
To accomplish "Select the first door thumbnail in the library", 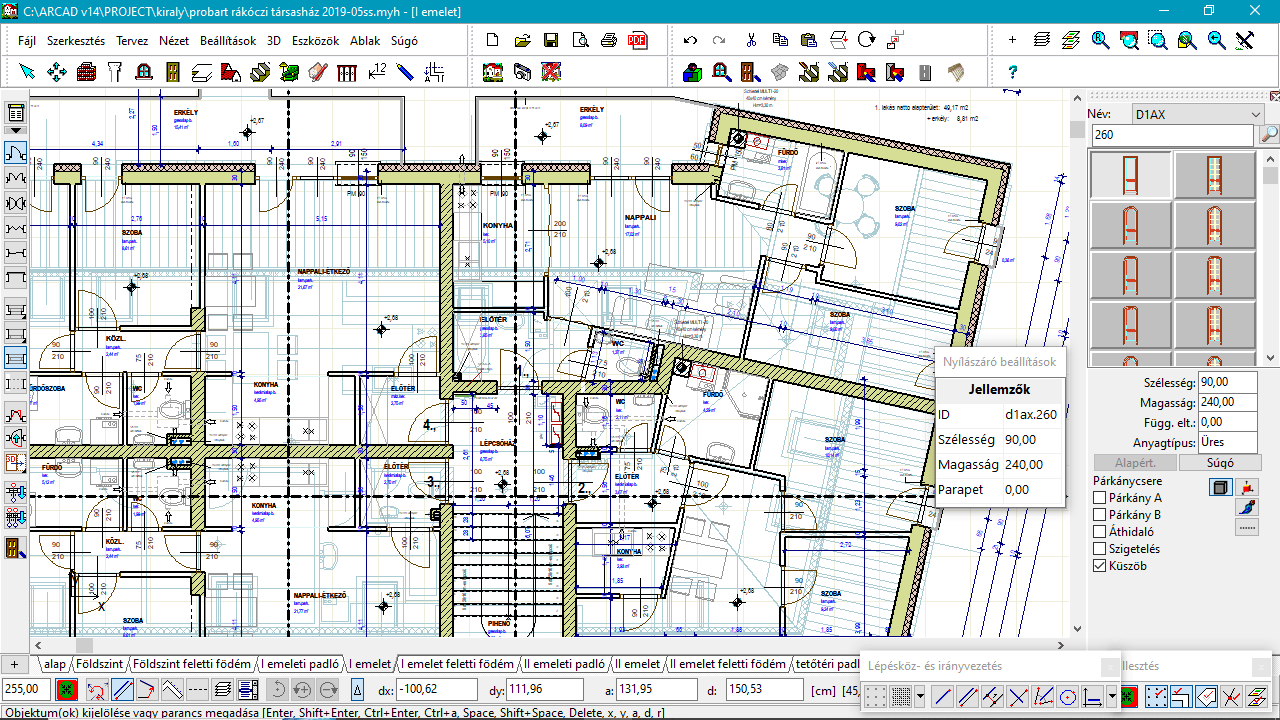I will coord(1129,175).
